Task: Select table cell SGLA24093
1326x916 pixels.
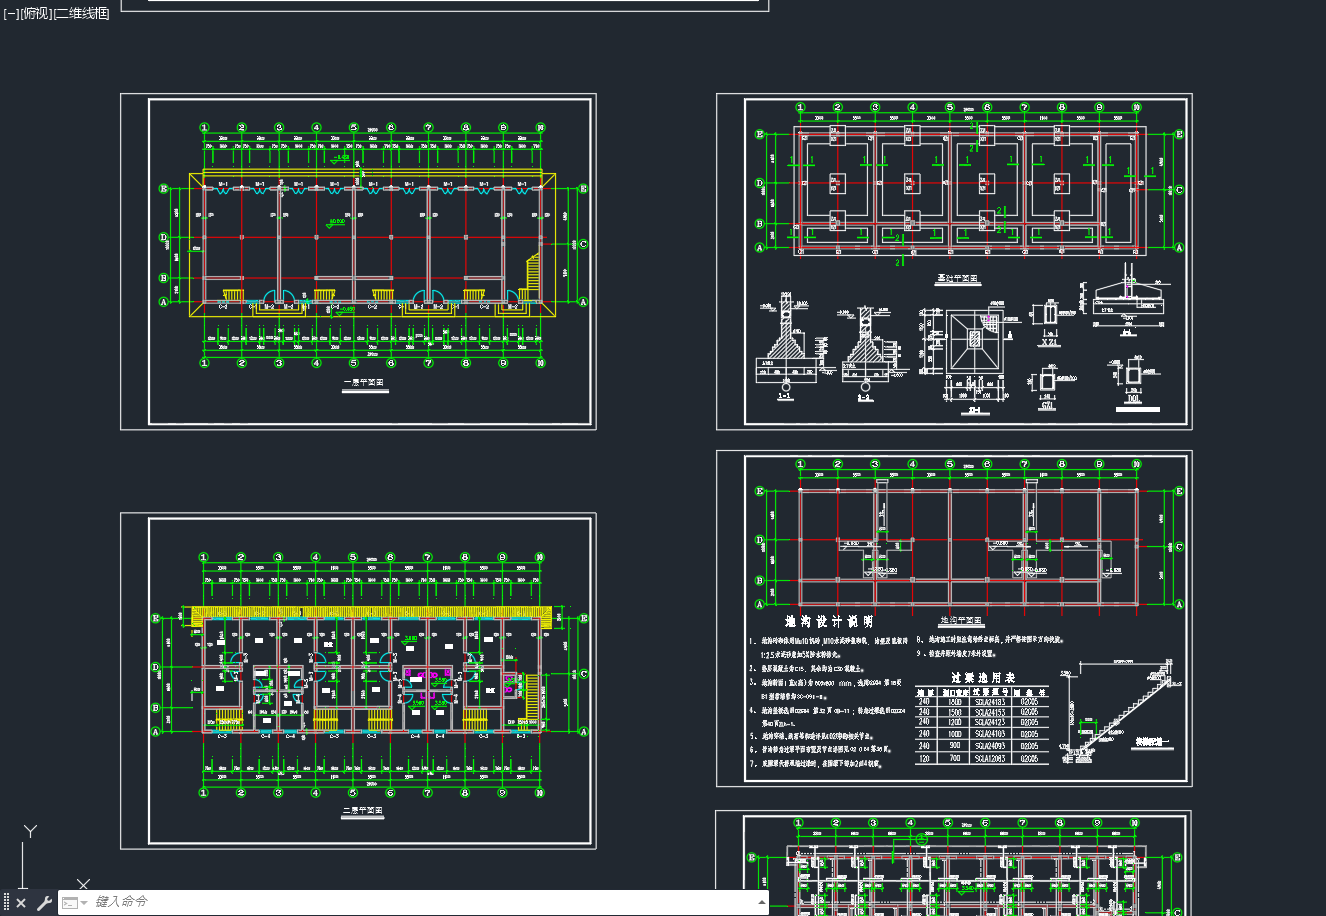Action: [x=990, y=746]
